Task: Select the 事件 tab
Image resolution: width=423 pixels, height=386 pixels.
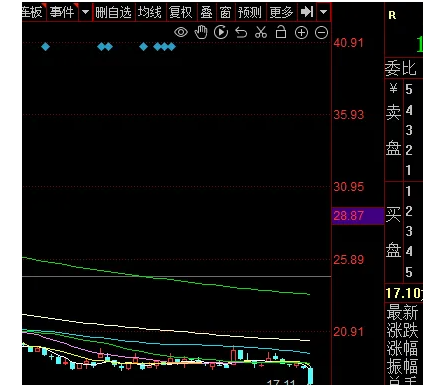Action: 62,13
